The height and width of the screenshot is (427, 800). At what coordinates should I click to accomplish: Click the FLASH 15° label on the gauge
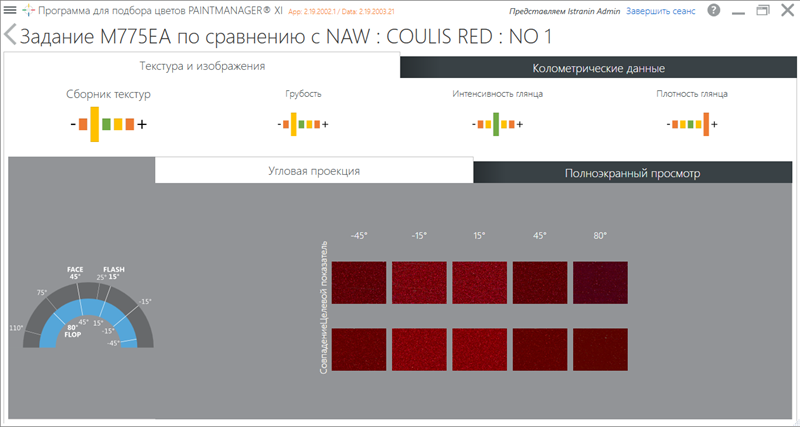pos(114,273)
